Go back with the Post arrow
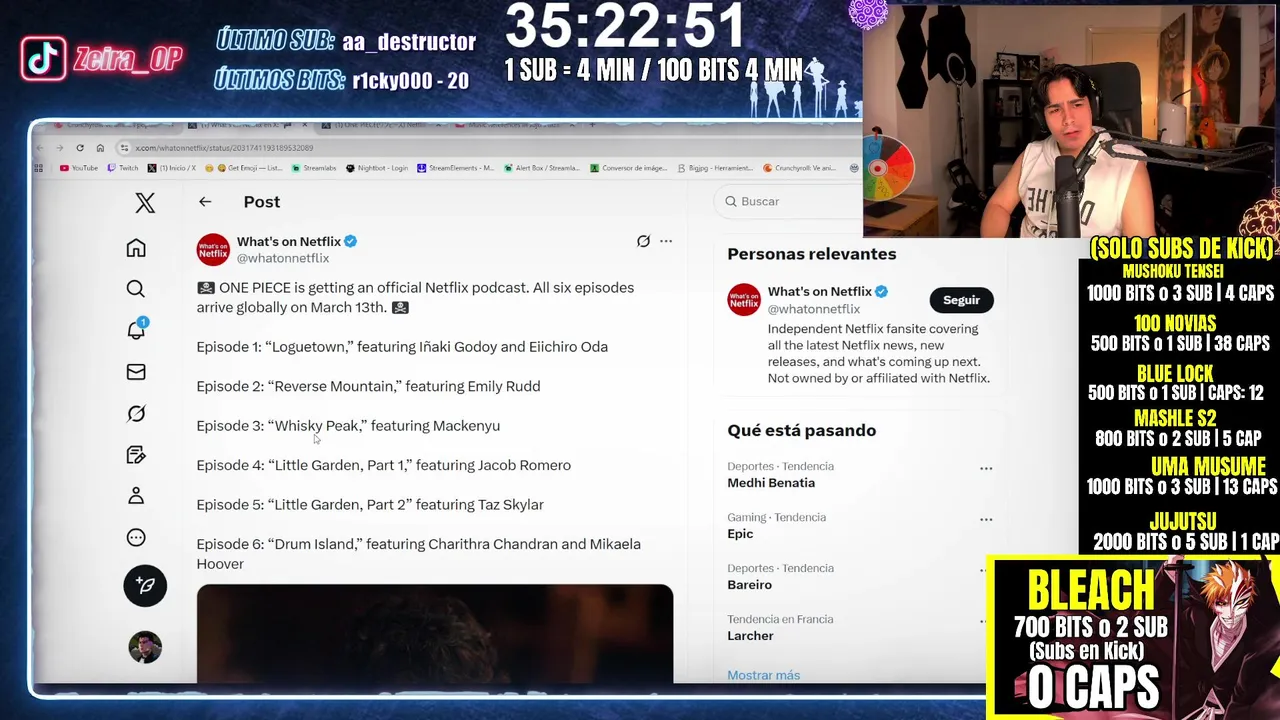 (x=205, y=202)
